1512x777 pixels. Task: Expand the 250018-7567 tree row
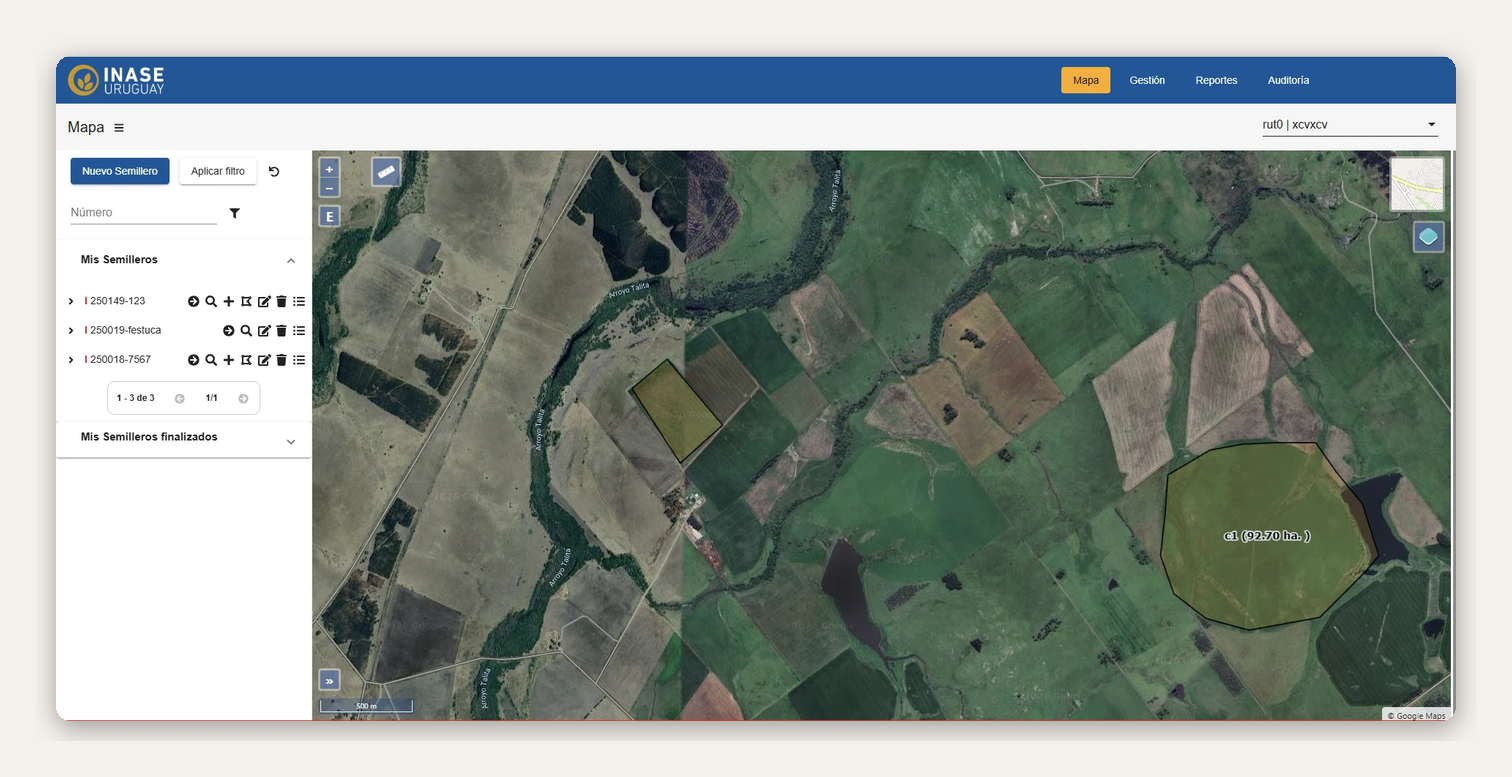(x=71, y=360)
